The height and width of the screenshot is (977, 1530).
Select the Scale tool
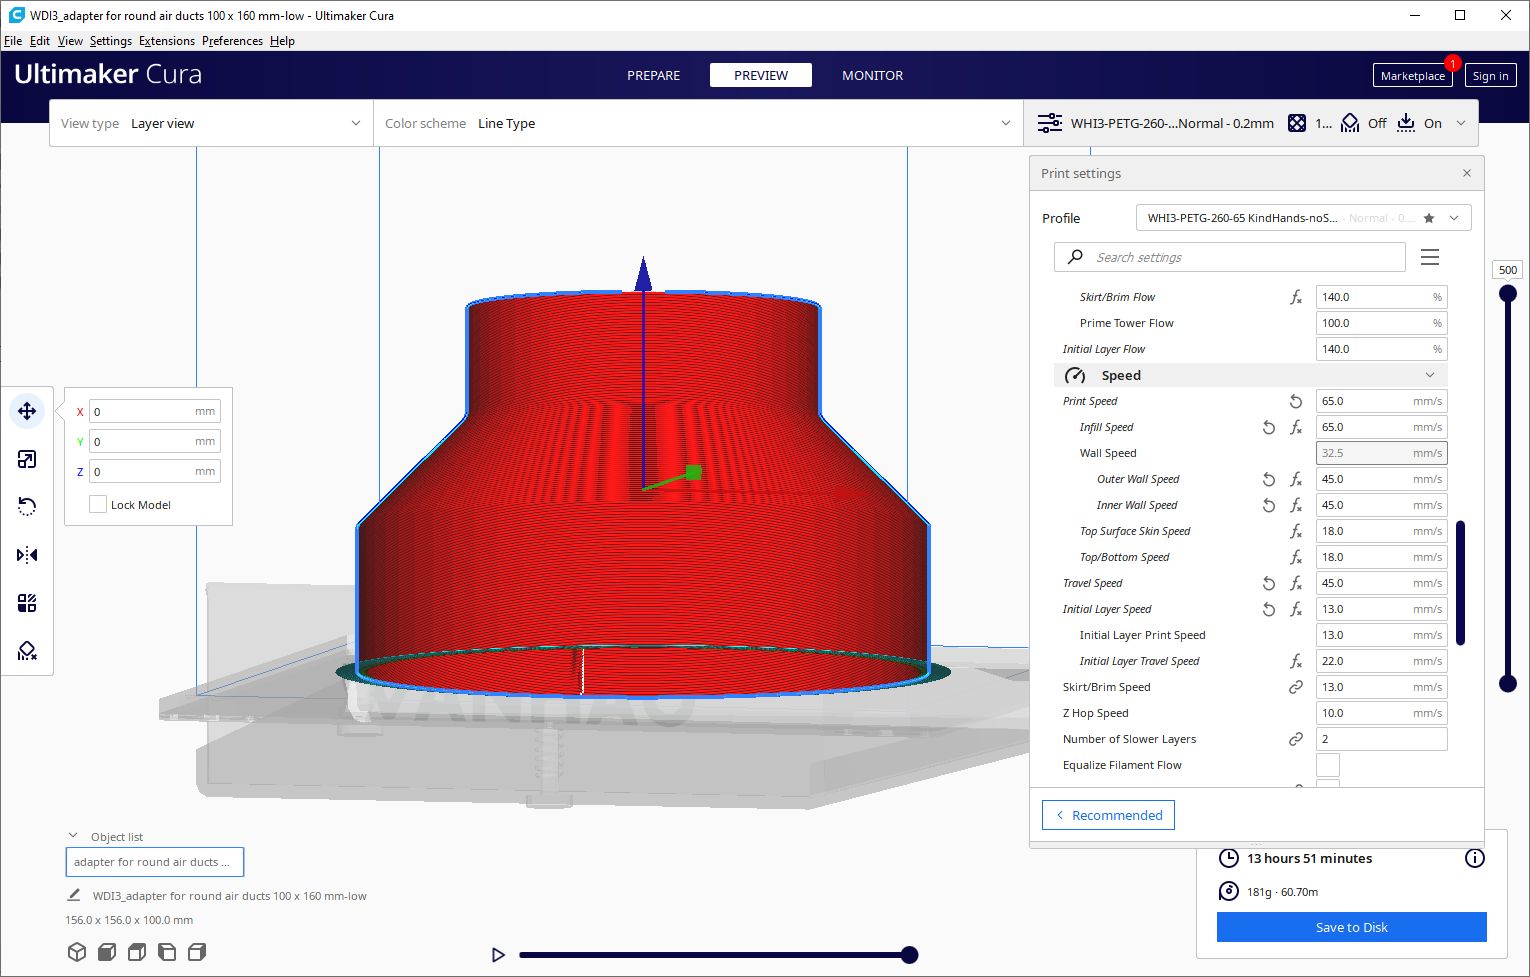[27, 458]
